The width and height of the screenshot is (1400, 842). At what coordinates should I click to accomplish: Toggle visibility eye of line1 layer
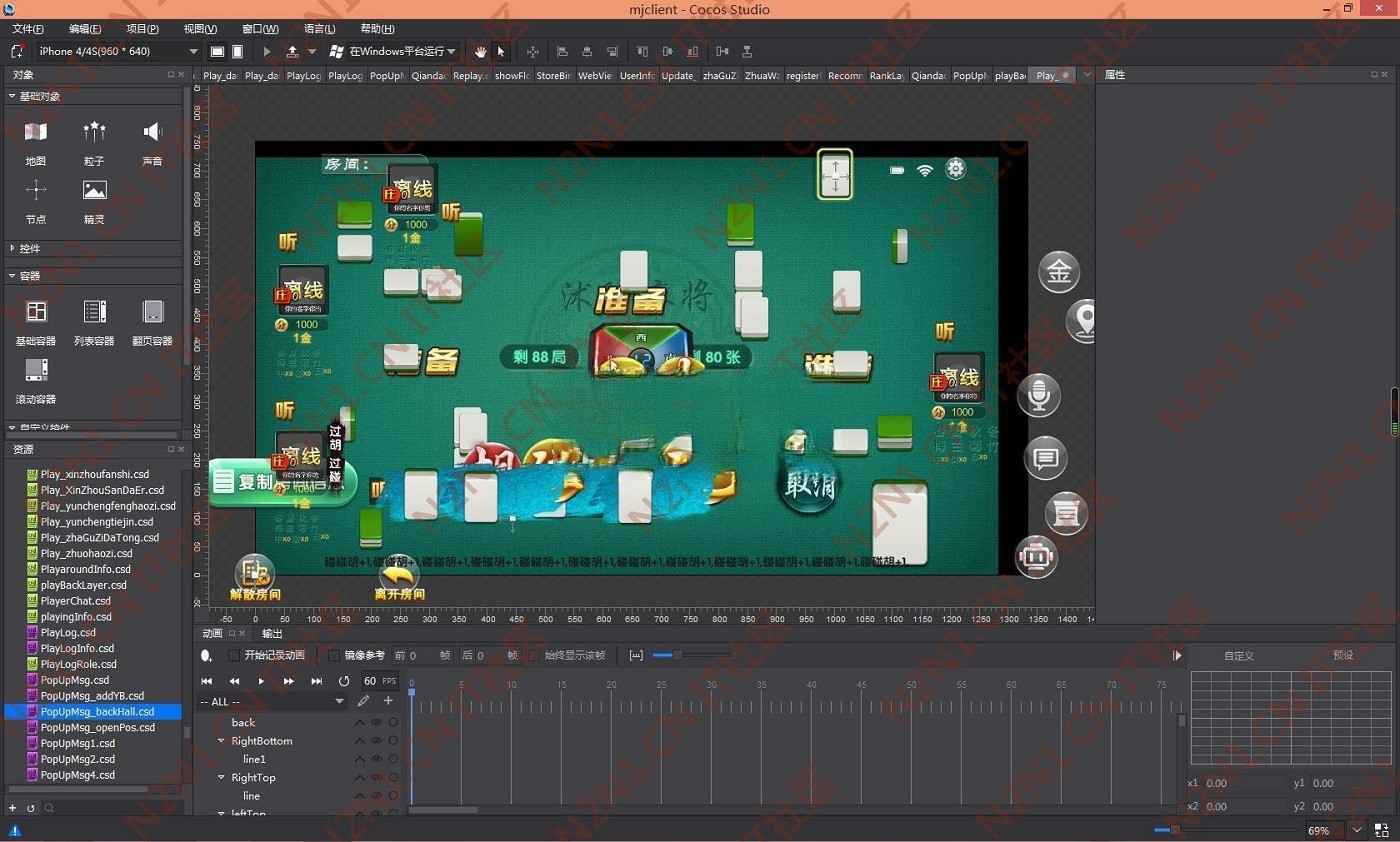pyautogui.click(x=377, y=759)
